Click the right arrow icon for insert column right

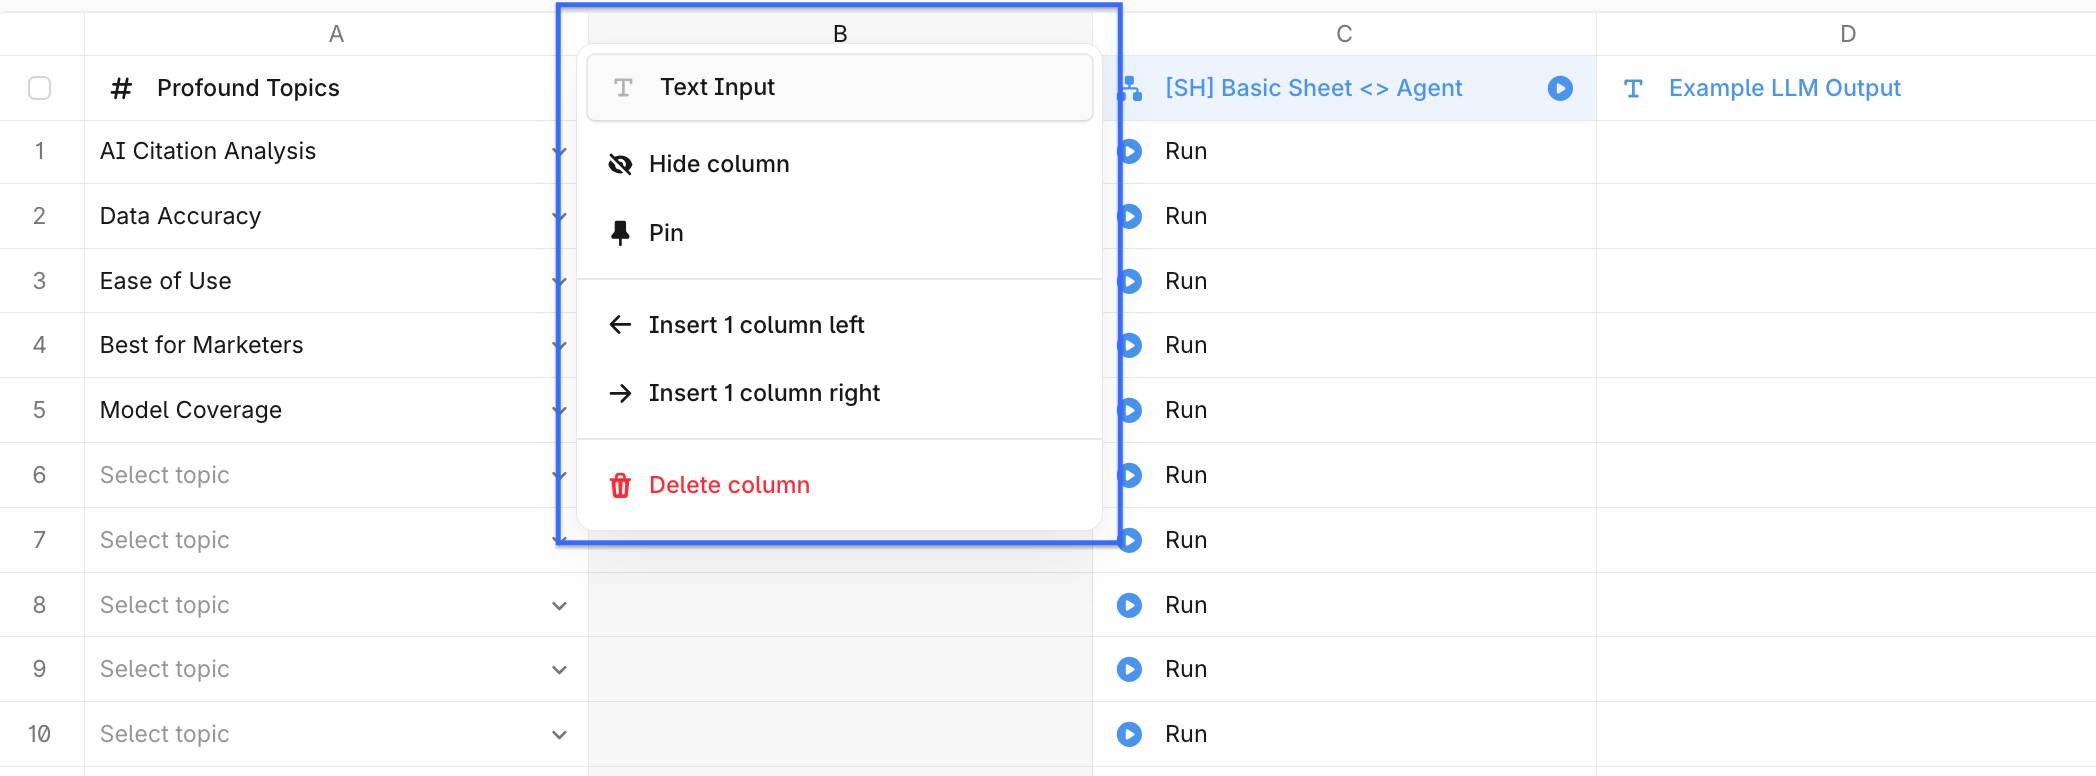point(621,393)
